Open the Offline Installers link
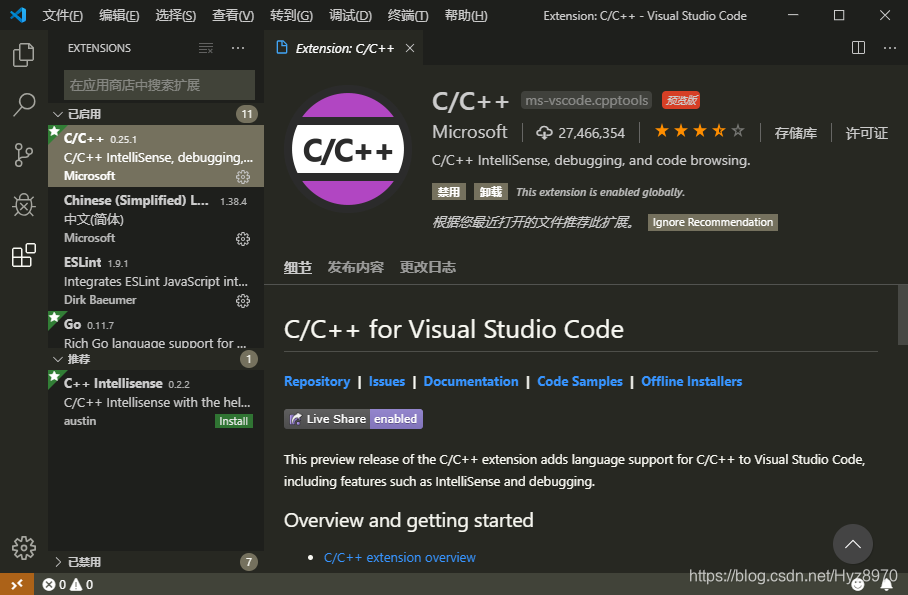The image size is (908, 595). 691,381
